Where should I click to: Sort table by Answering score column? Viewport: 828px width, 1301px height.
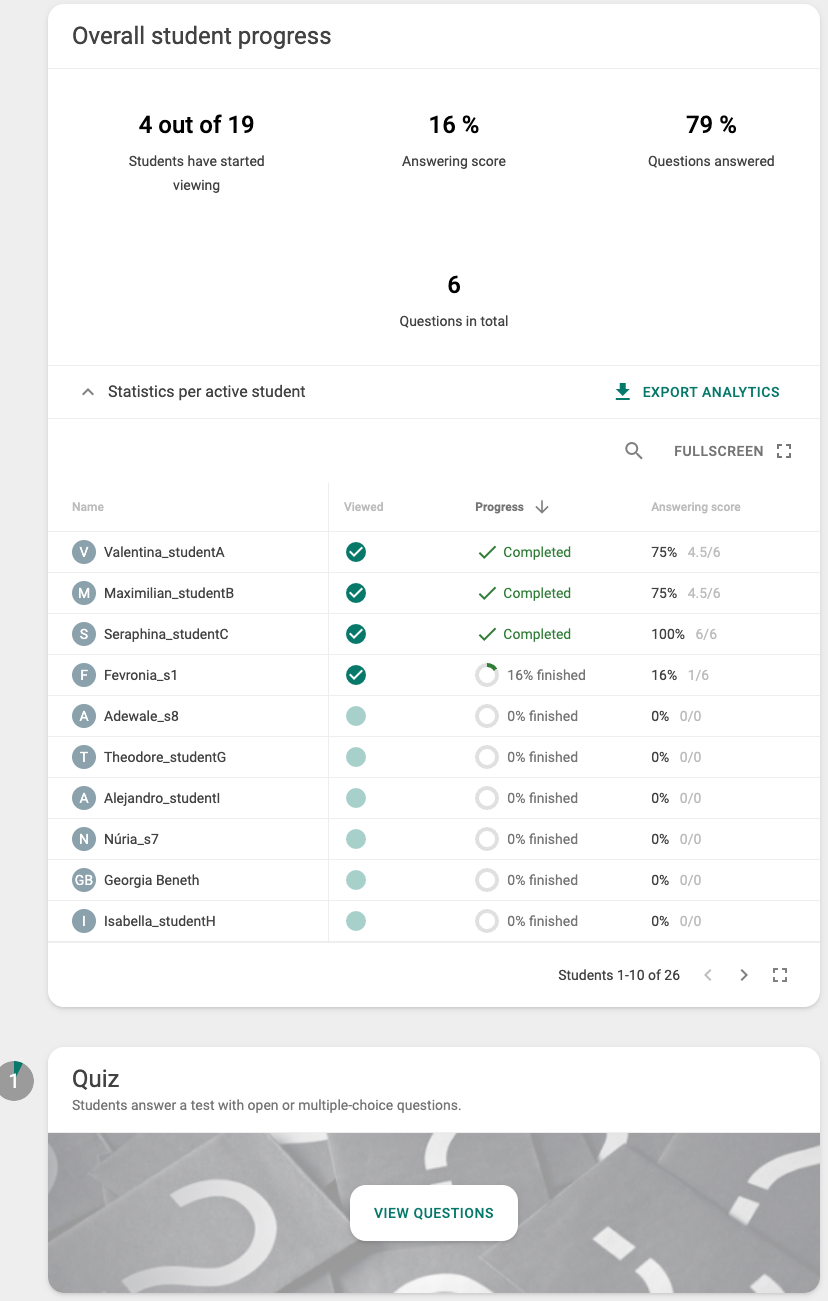tap(696, 507)
